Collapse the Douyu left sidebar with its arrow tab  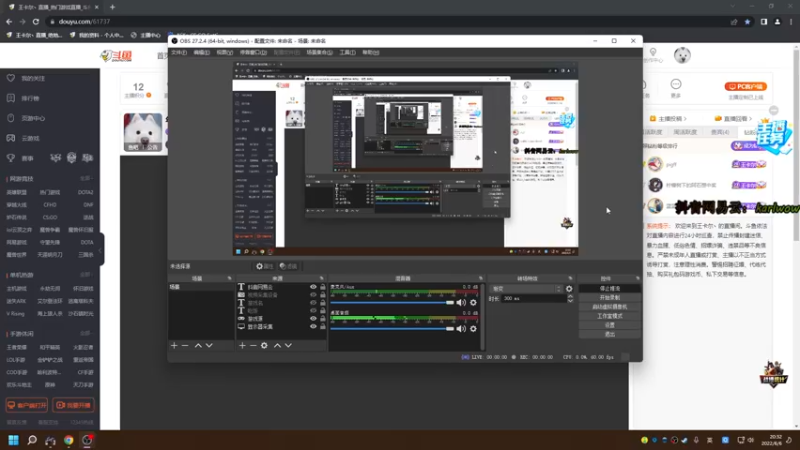101,250
